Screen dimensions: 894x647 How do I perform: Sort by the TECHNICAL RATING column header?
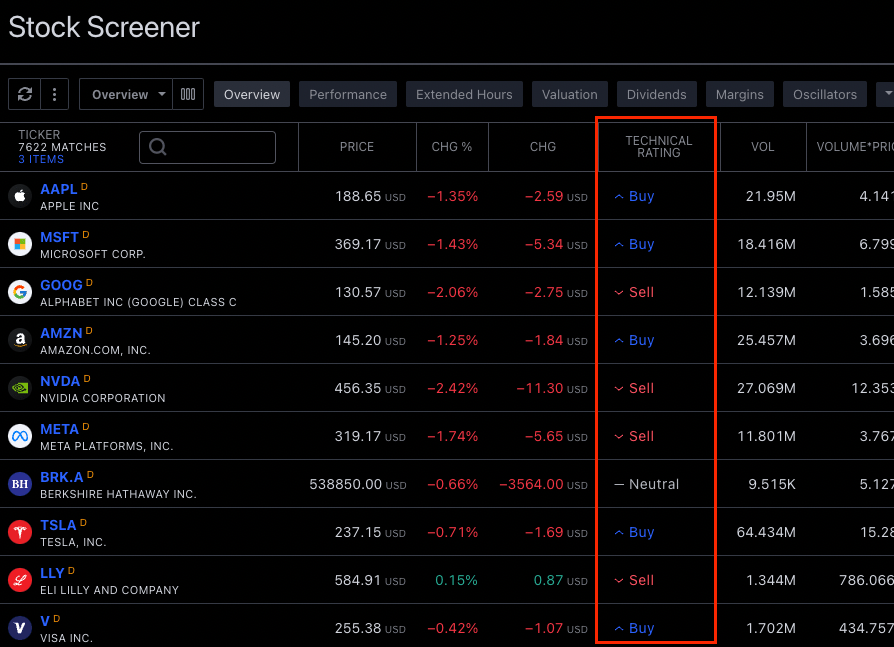[659, 147]
